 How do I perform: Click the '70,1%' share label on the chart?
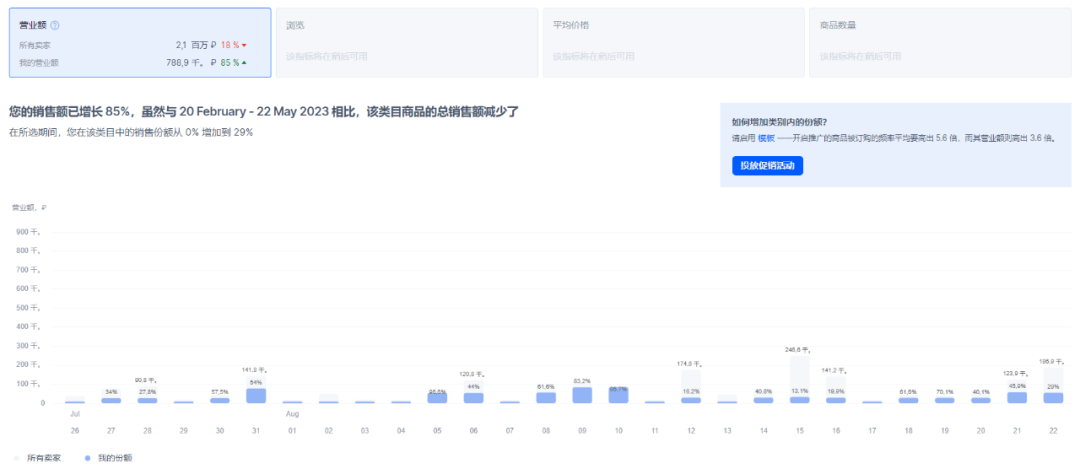pyautogui.click(x=944, y=391)
